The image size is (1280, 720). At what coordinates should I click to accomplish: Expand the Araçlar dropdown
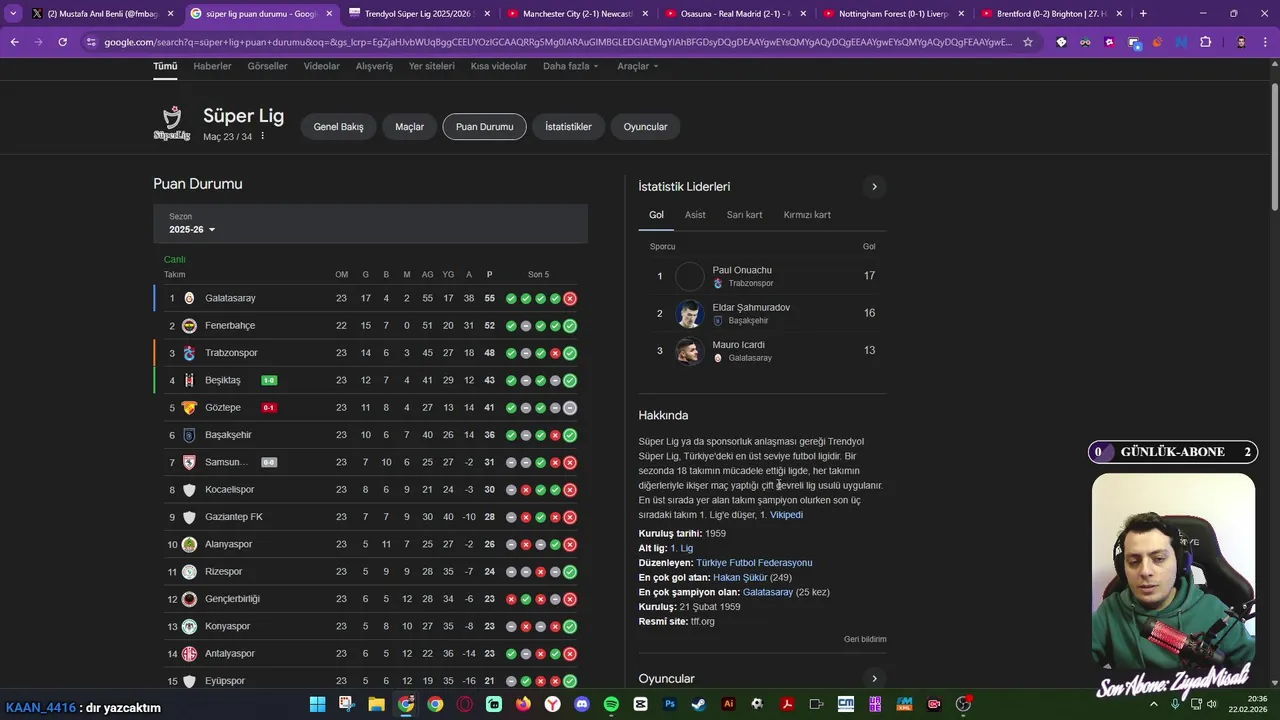point(638,66)
